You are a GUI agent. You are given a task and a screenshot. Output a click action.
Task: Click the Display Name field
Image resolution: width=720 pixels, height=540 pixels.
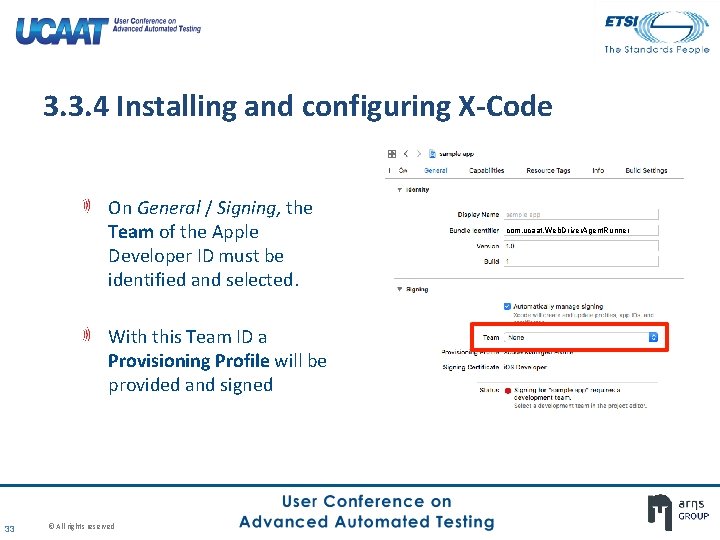pyautogui.click(x=581, y=214)
